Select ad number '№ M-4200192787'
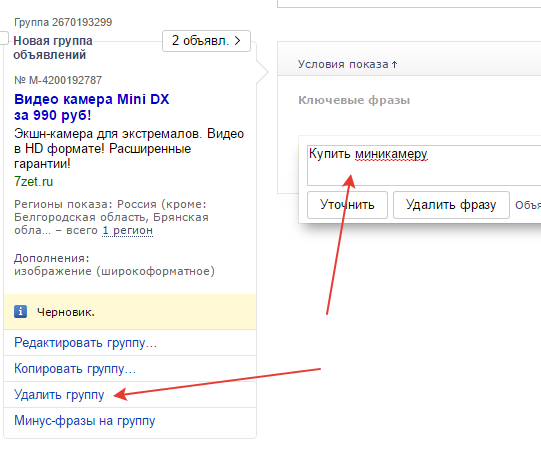 pos(58,80)
